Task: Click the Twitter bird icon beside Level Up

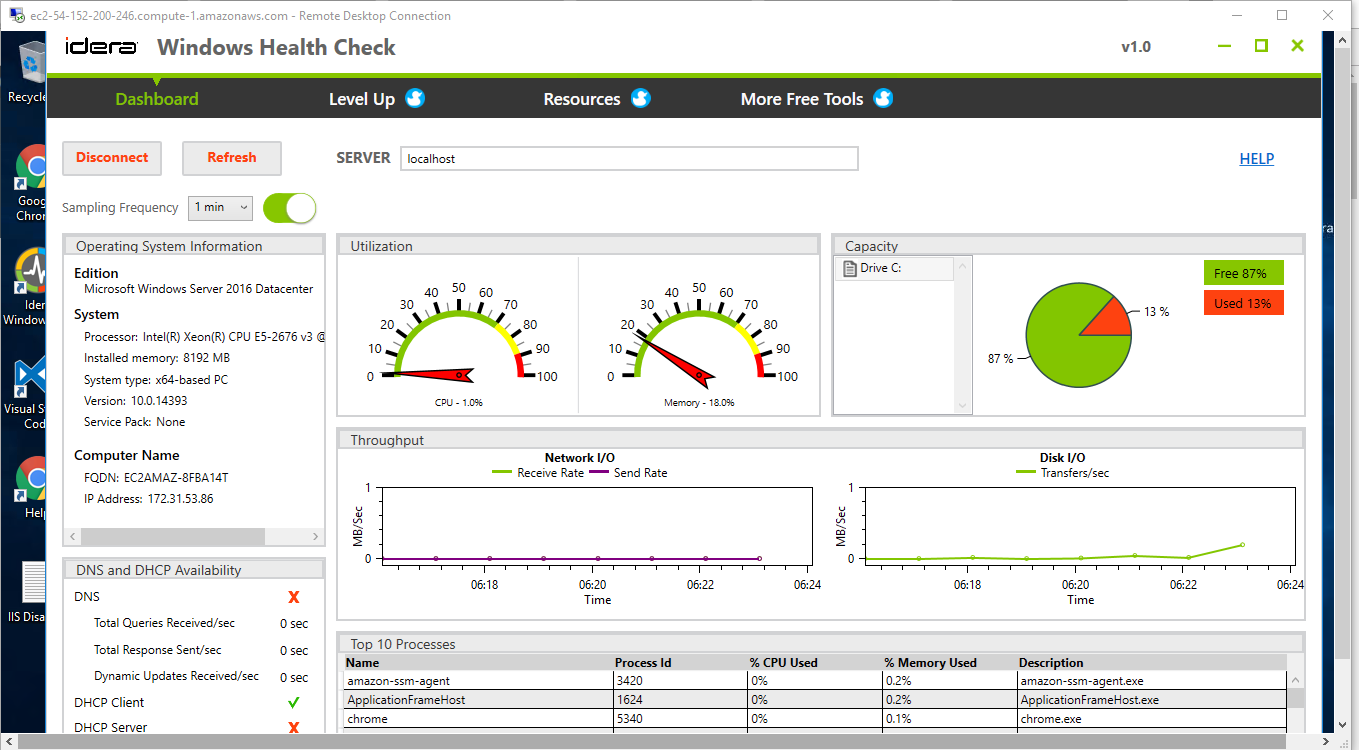Action: 415,98
